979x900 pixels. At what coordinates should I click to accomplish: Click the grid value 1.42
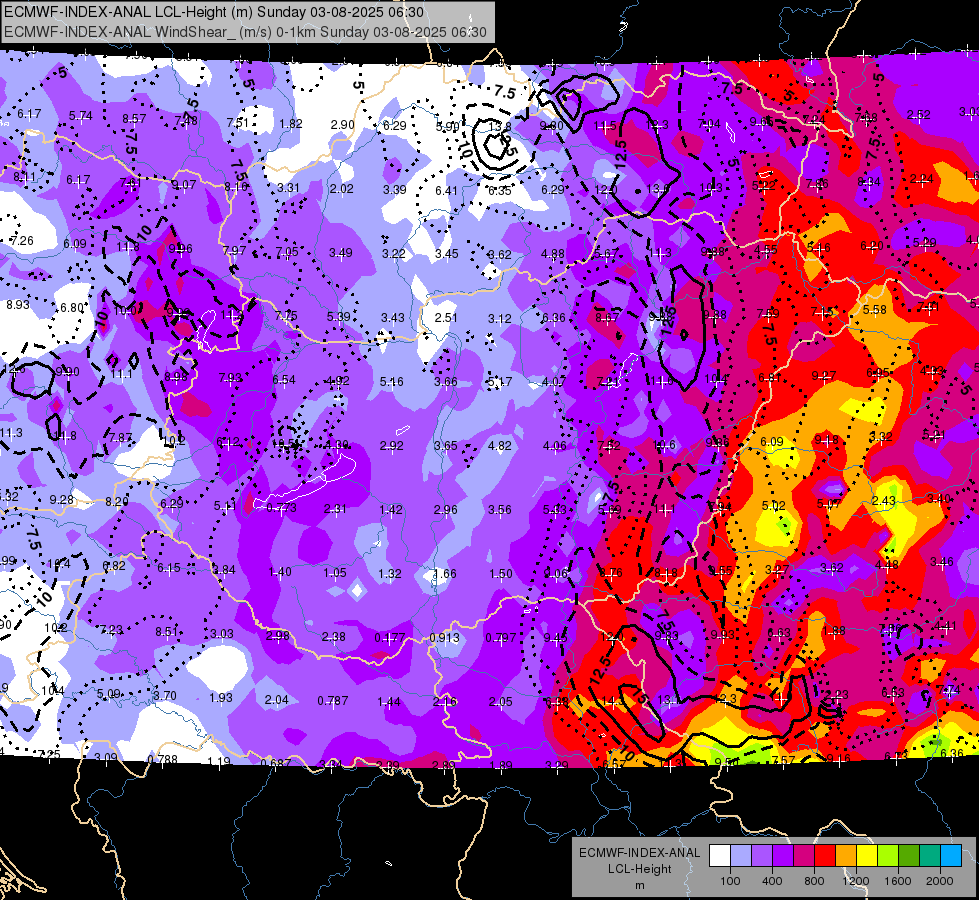[391, 510]
